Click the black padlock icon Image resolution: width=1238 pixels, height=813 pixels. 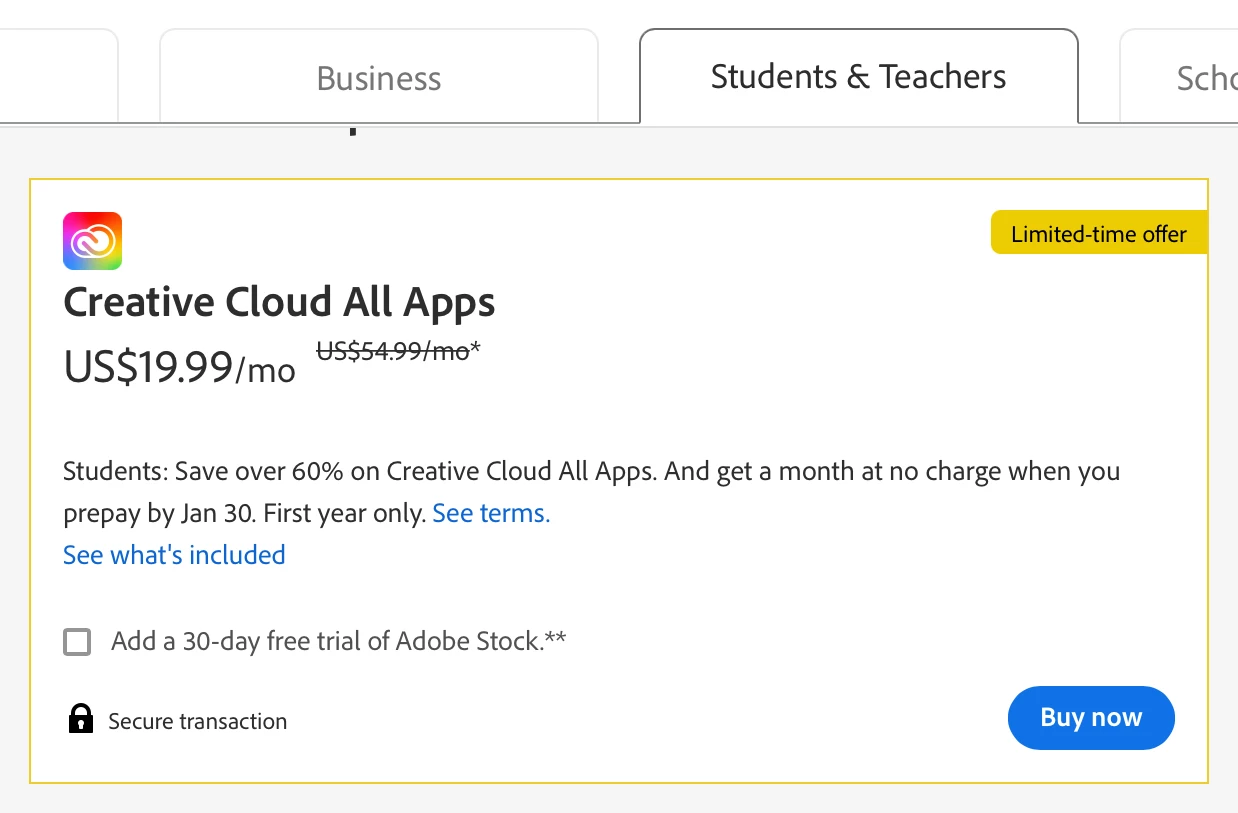tap(81, 719)
